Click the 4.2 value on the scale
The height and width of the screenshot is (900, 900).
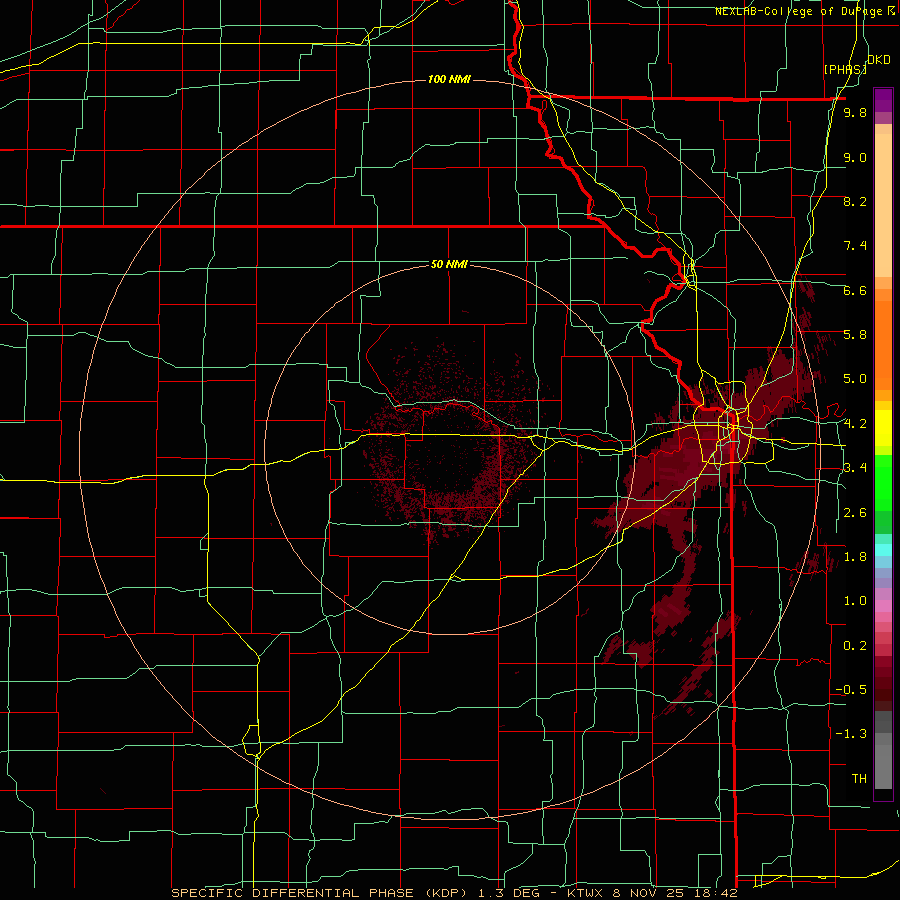click(855, 424)
